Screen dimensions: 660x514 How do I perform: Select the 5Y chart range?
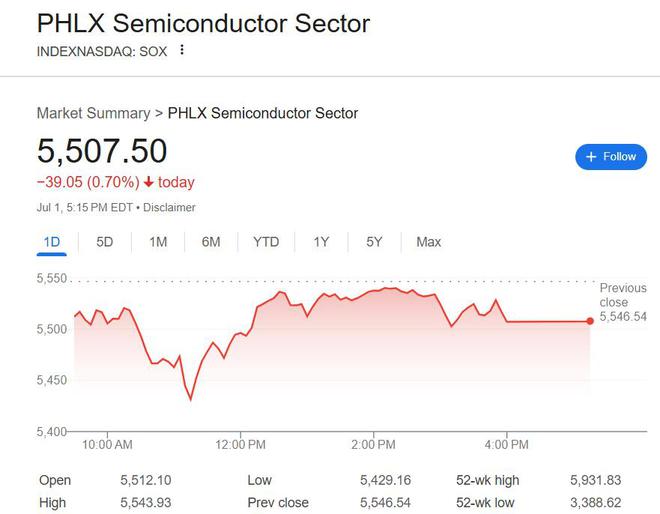[374, 242]
